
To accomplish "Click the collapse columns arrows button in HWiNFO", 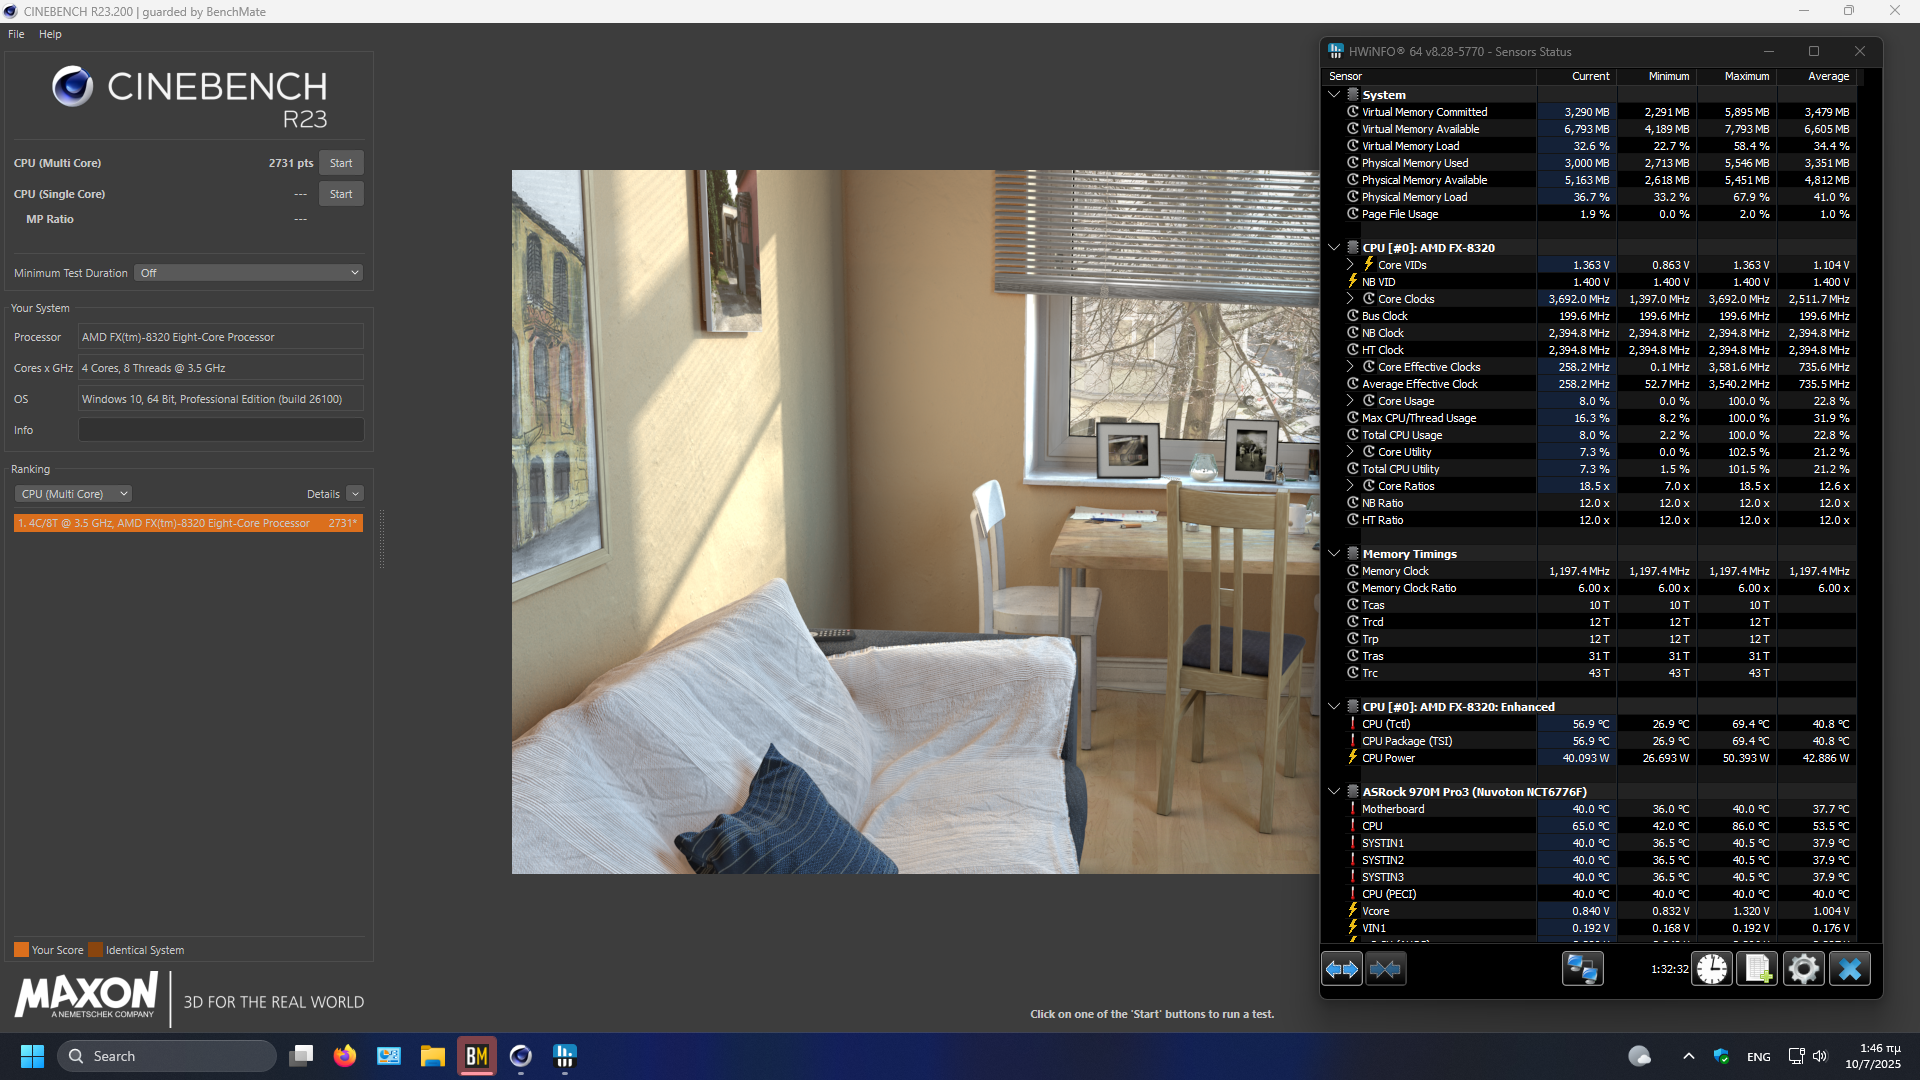I will tap(1386, 969).
